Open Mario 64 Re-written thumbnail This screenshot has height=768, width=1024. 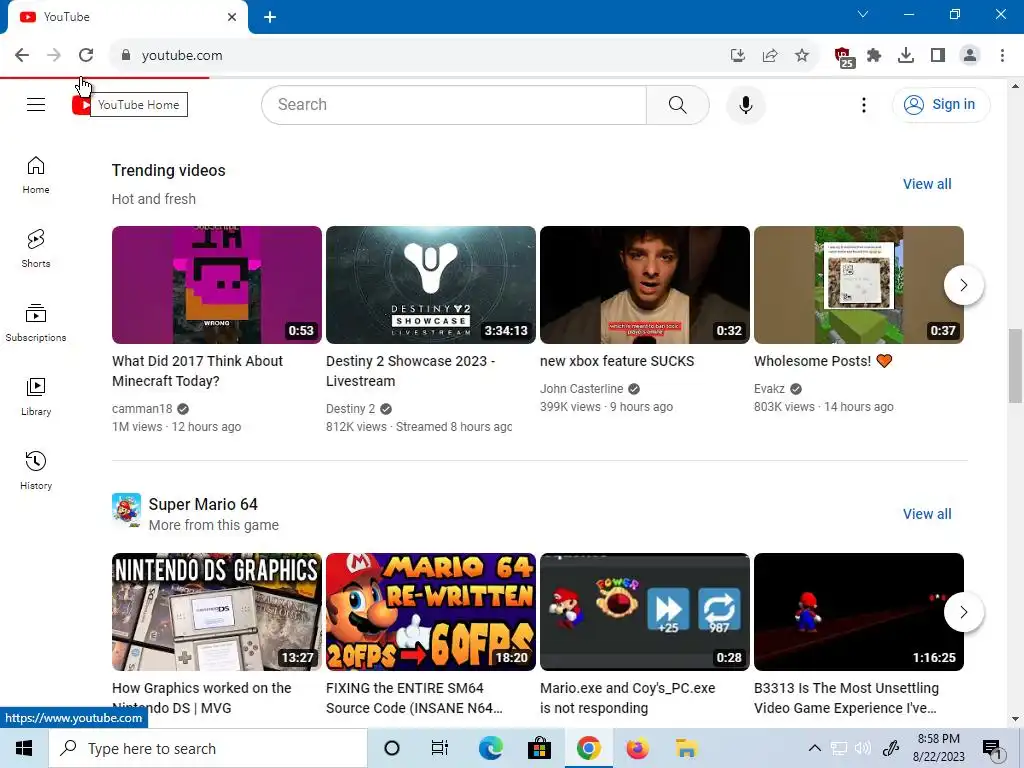pos(430,612)
